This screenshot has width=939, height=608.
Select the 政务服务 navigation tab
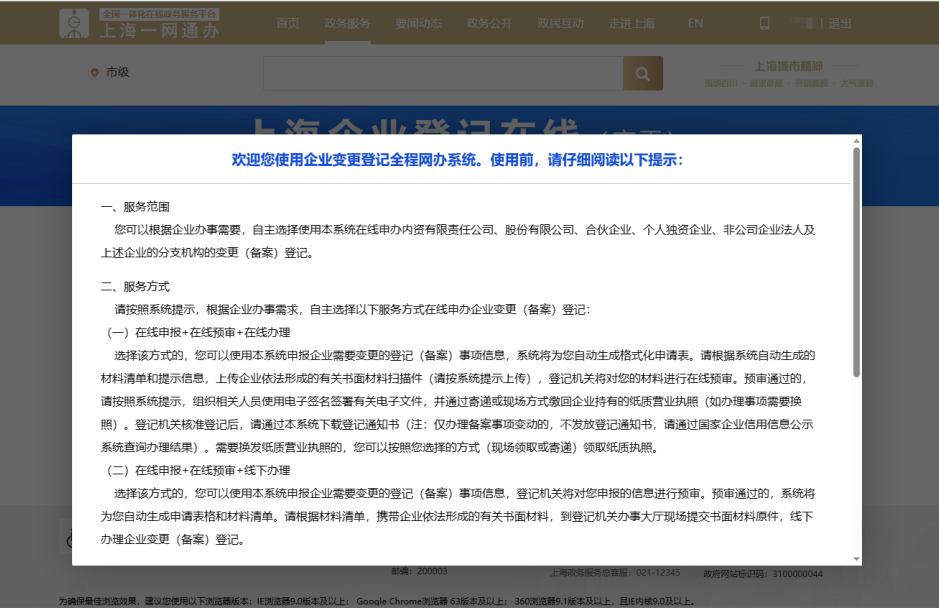tap(347, 24)
